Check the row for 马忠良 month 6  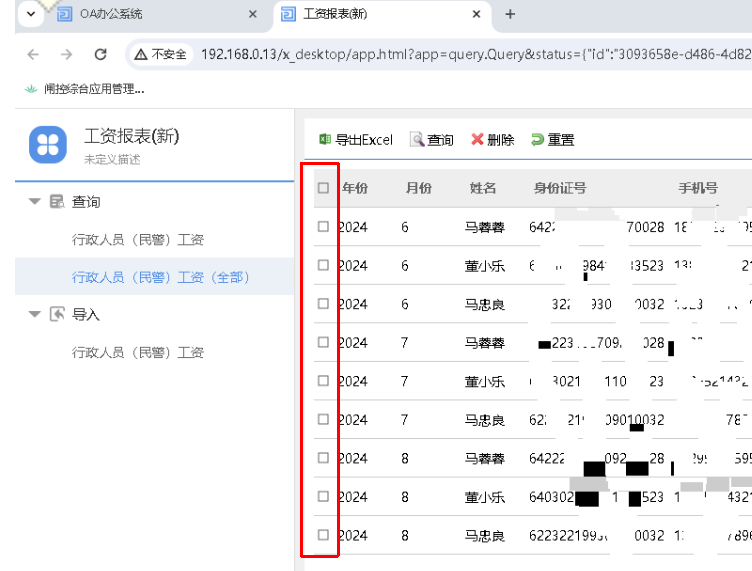pyautogui.click(x=323, y=303)
